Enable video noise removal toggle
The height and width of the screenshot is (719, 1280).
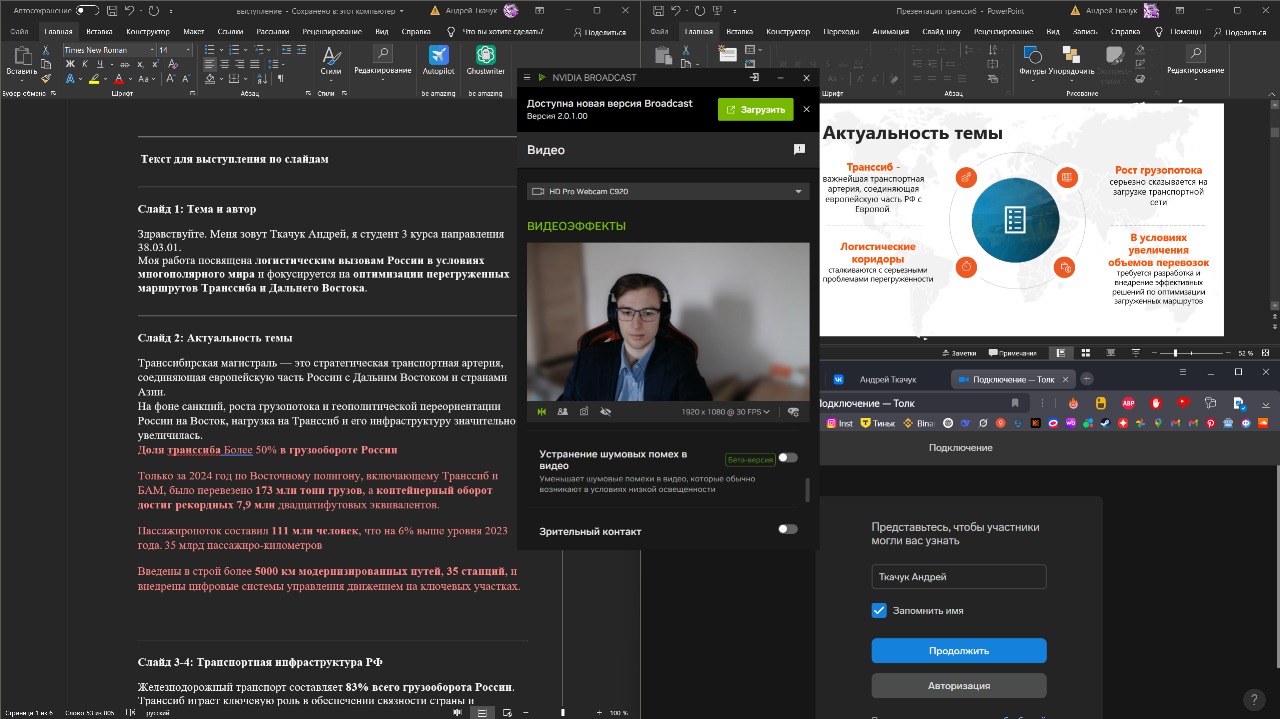[788, 458]
